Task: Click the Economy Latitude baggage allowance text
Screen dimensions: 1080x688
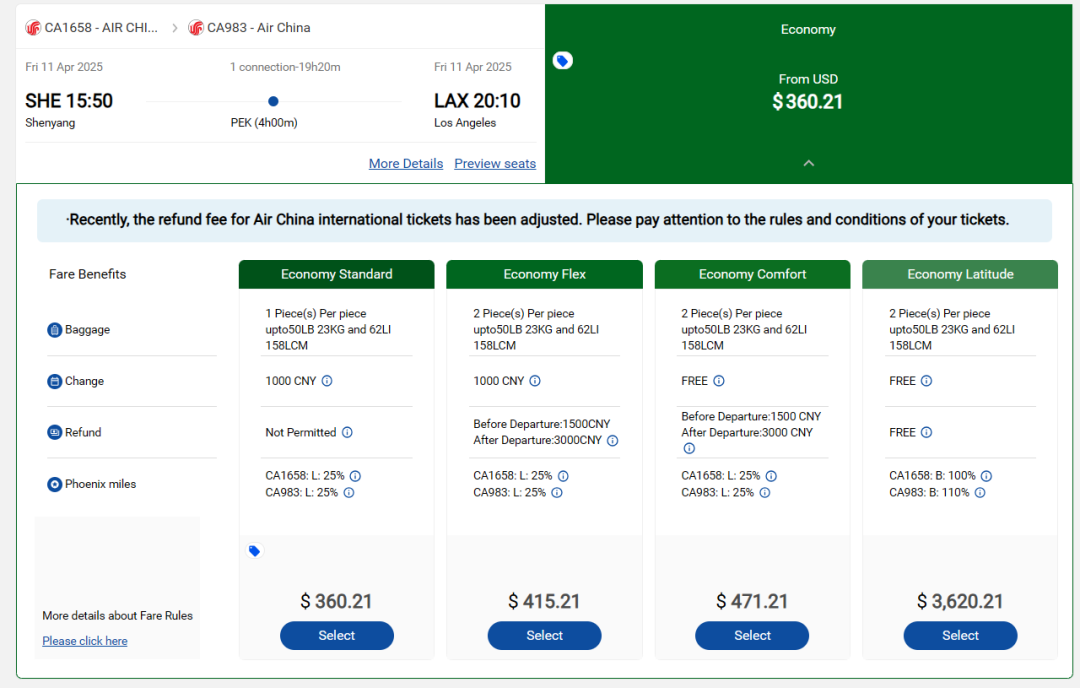Action: pyautogui.click(x=952, y=330)
